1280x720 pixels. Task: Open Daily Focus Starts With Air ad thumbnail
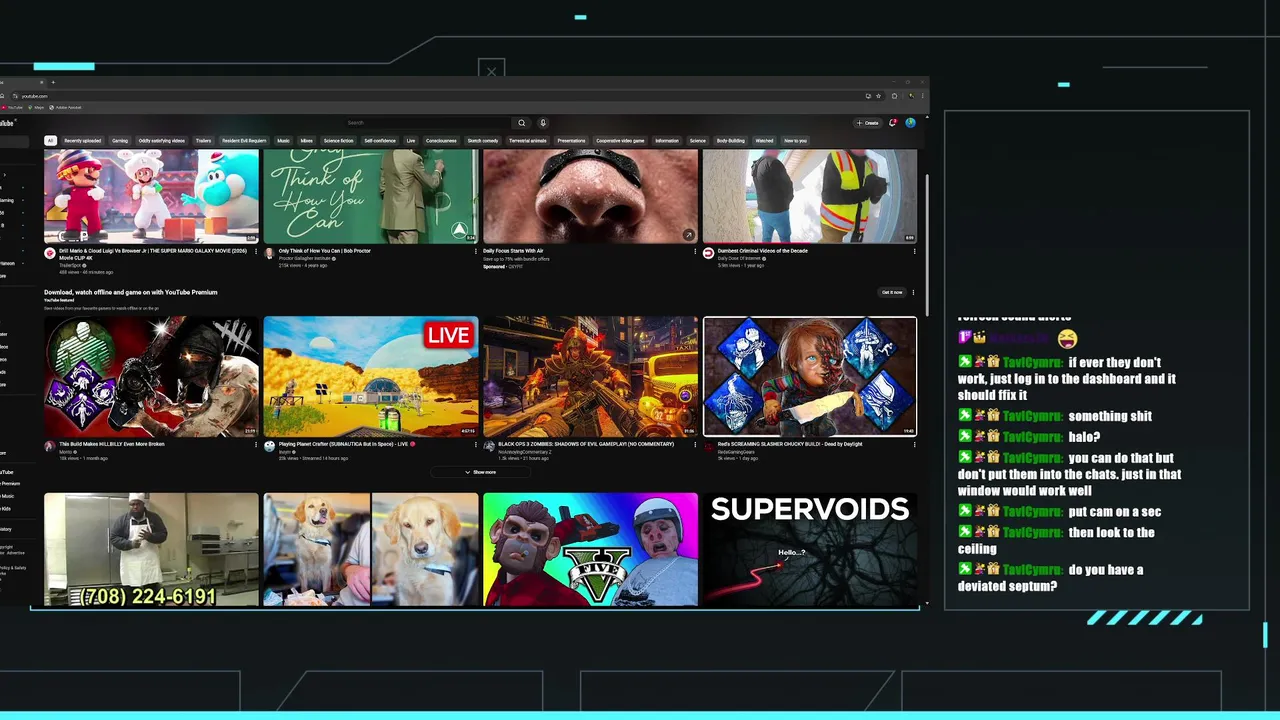(x=590, y=196)
